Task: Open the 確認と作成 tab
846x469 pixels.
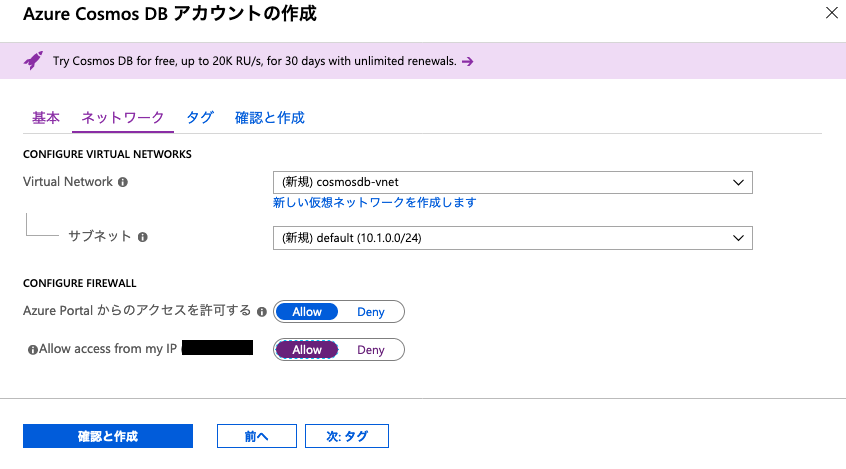Action: point(270,118)
